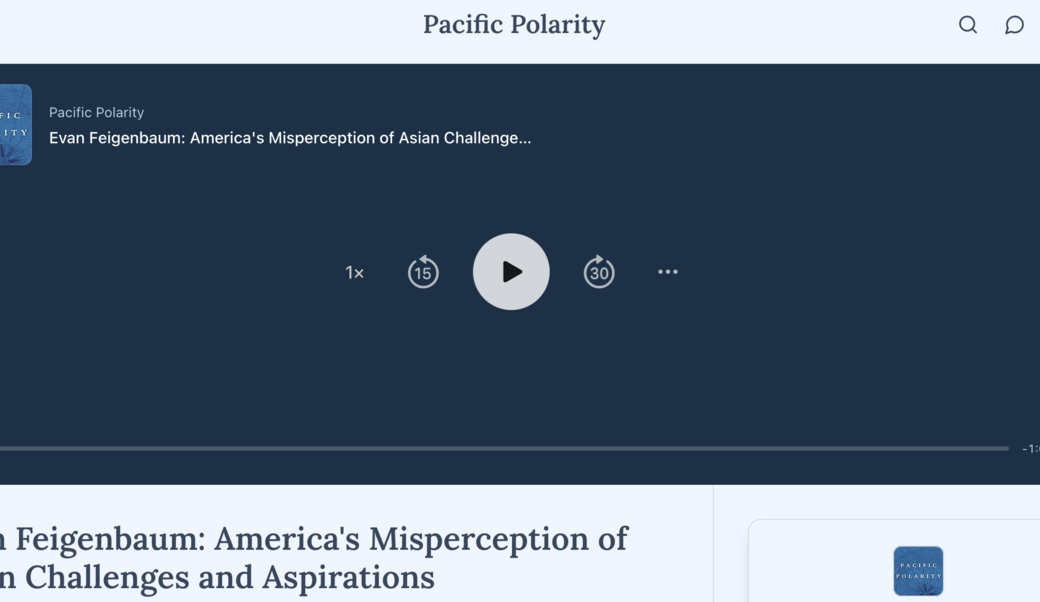Click the Pacific Polarity logo in the sidebar card
The image size is (1040, 602).
tap(918, 571)
